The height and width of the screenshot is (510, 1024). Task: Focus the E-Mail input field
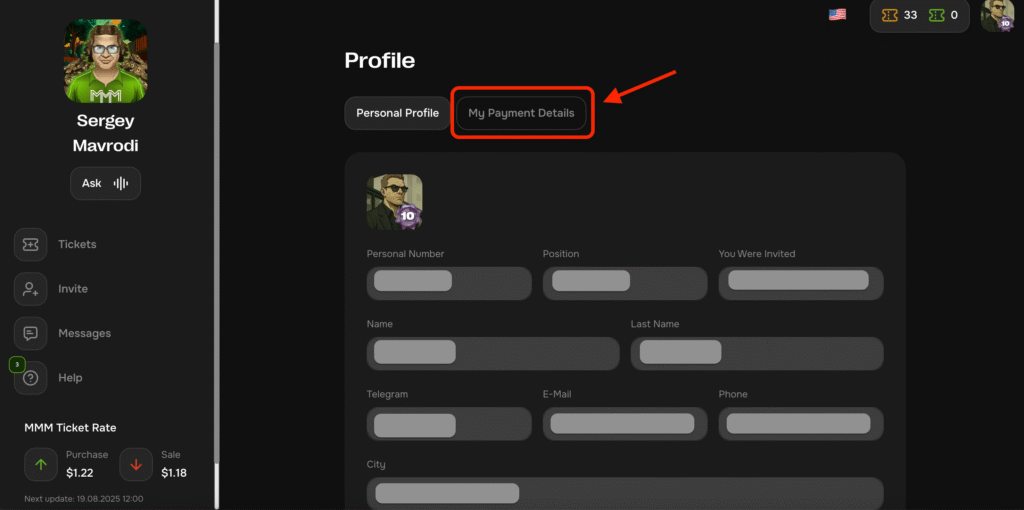pos(625,424)
